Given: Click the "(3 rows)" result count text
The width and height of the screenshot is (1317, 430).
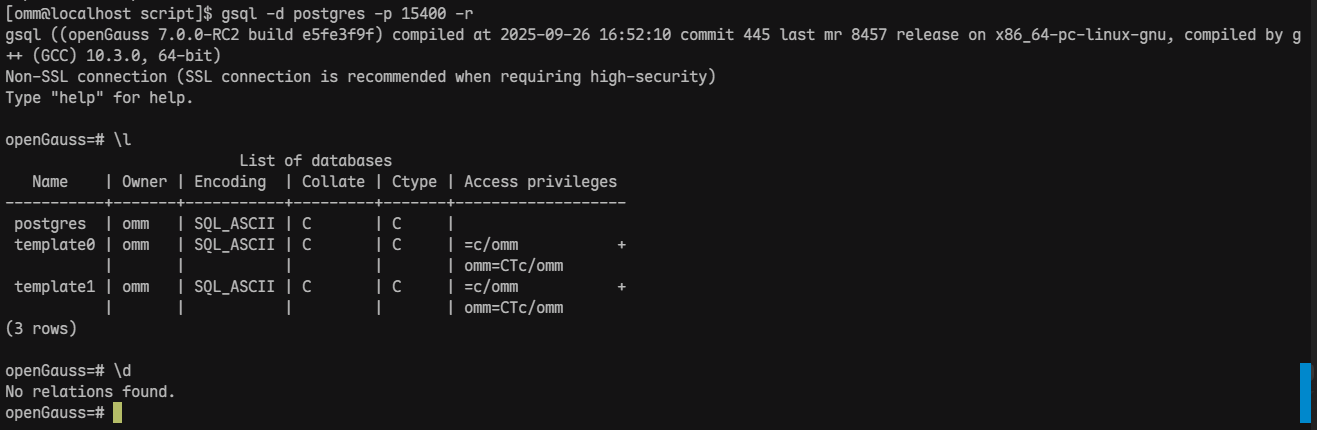Looking at the screenshot, I should (x=41, y=329).
